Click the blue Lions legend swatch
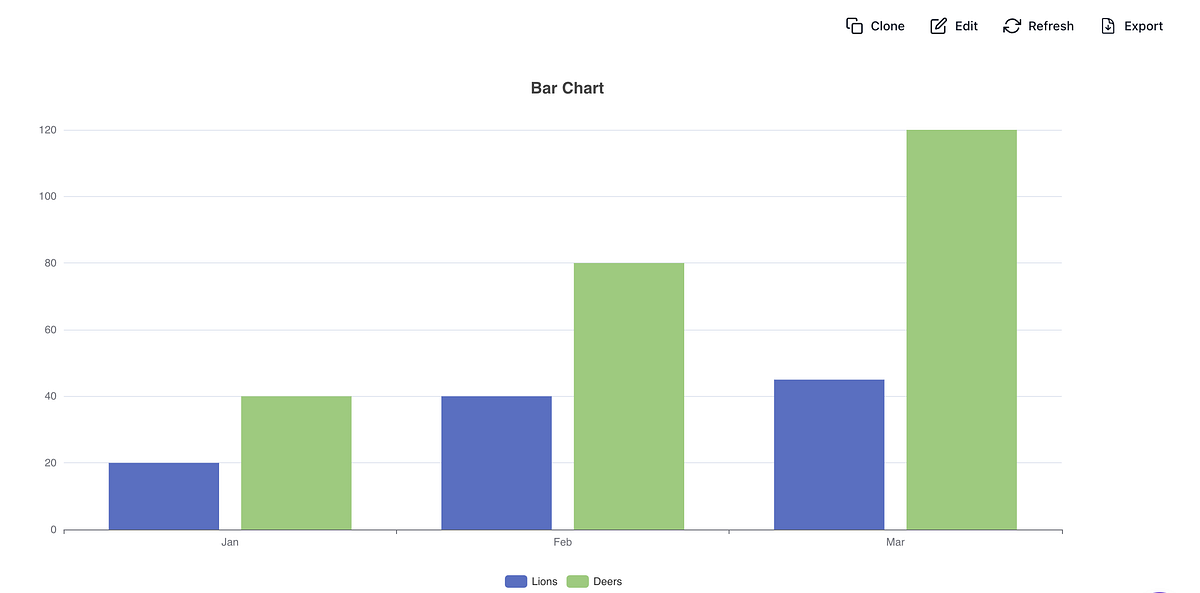Viewport: 1200px width, 593px height. [x=517, y=581]
